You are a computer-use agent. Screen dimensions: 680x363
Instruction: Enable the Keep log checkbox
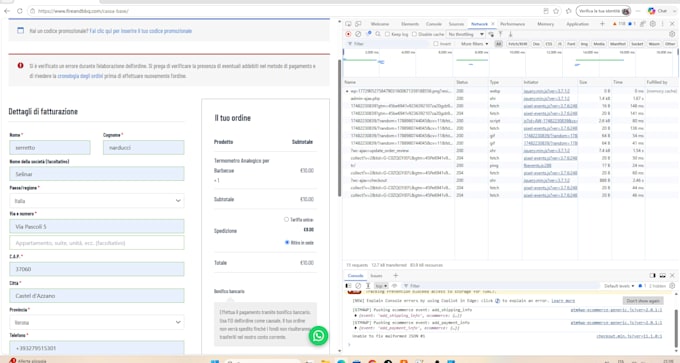click(388, 34)
